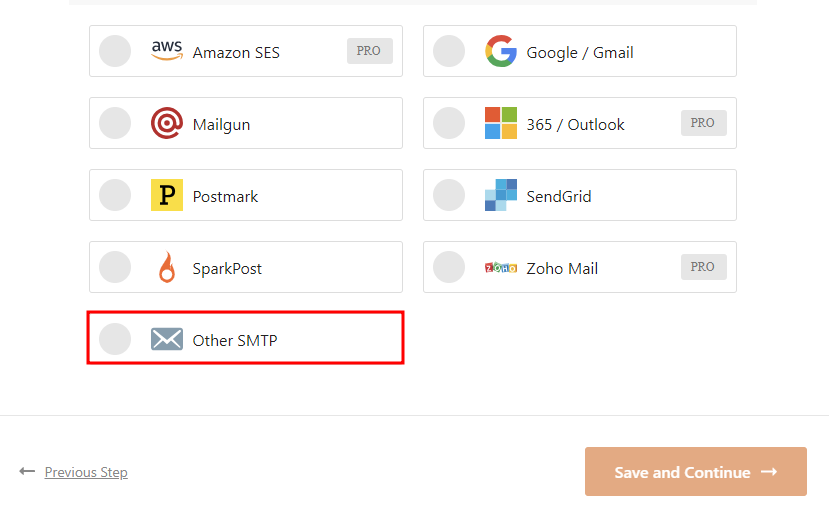Screen dimensions: 829x514
Task: Select the Google / Gmail radio button
Action: point(449,52)
